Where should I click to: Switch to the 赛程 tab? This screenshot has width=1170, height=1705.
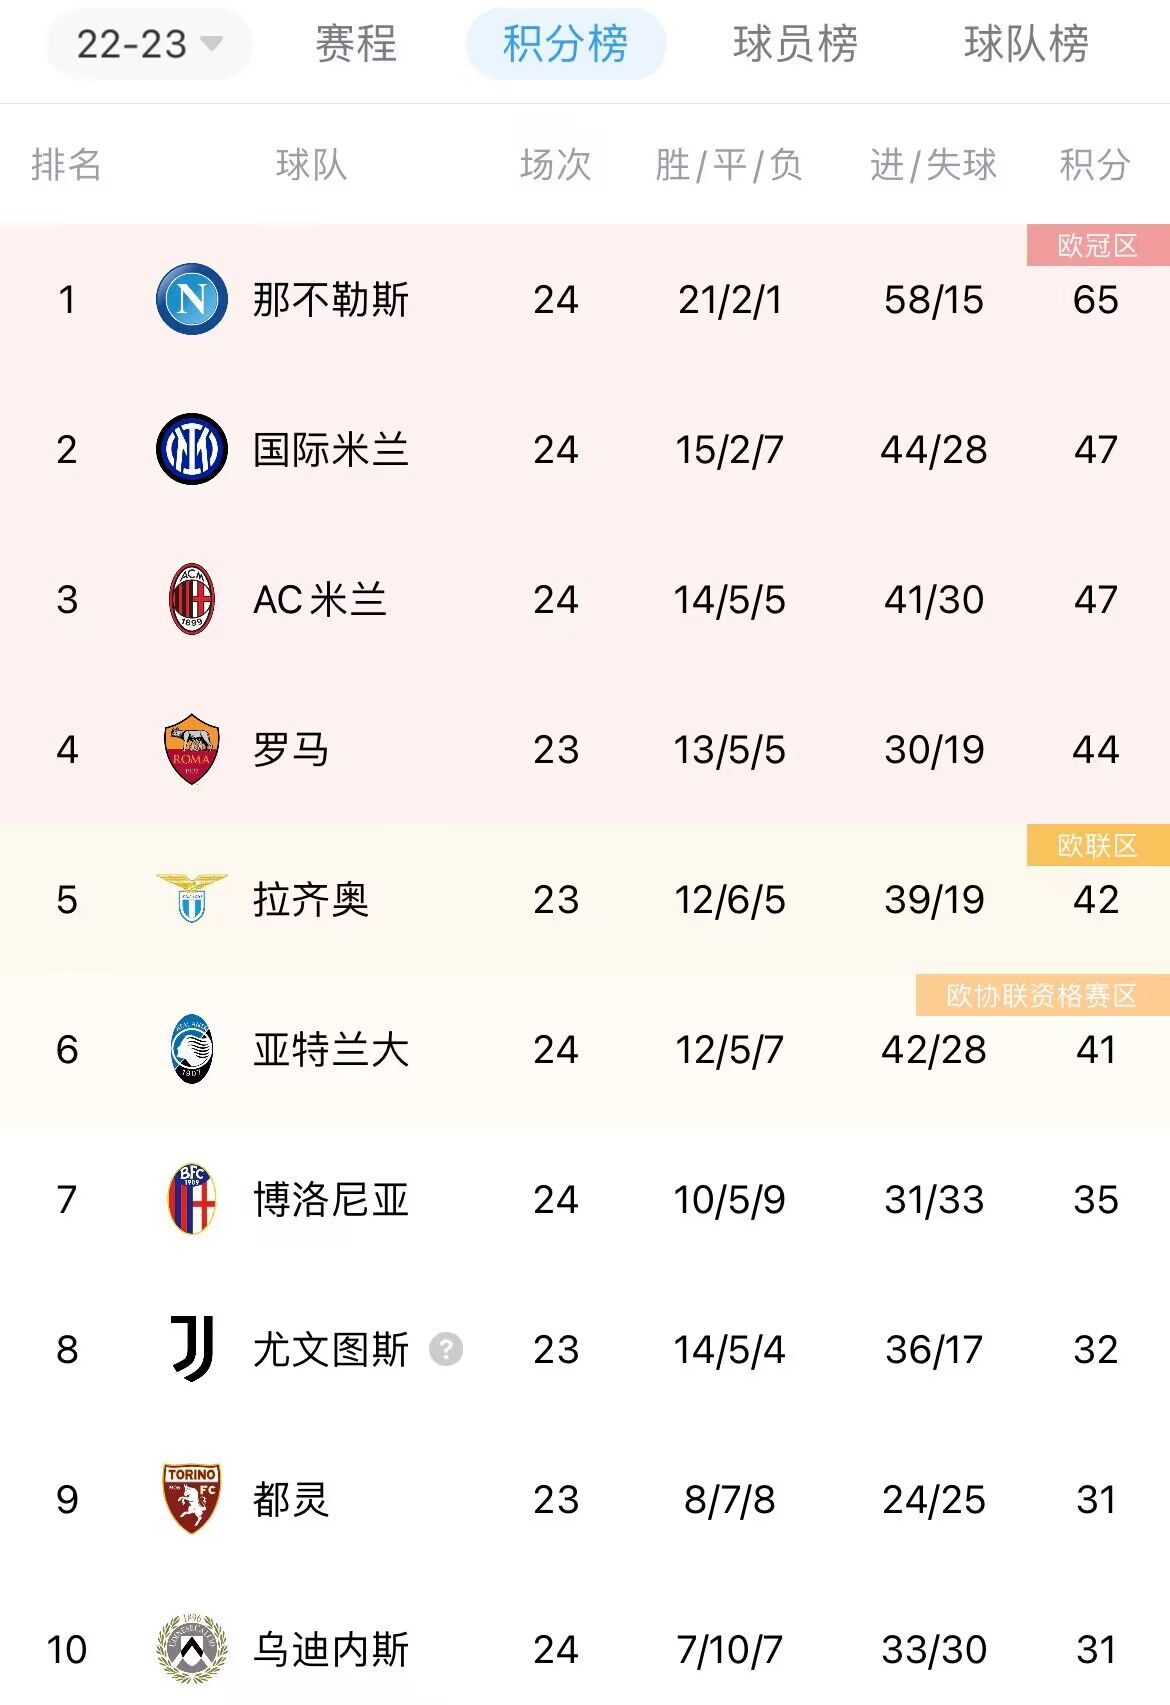pyautogui.click(x=356, y=44)
